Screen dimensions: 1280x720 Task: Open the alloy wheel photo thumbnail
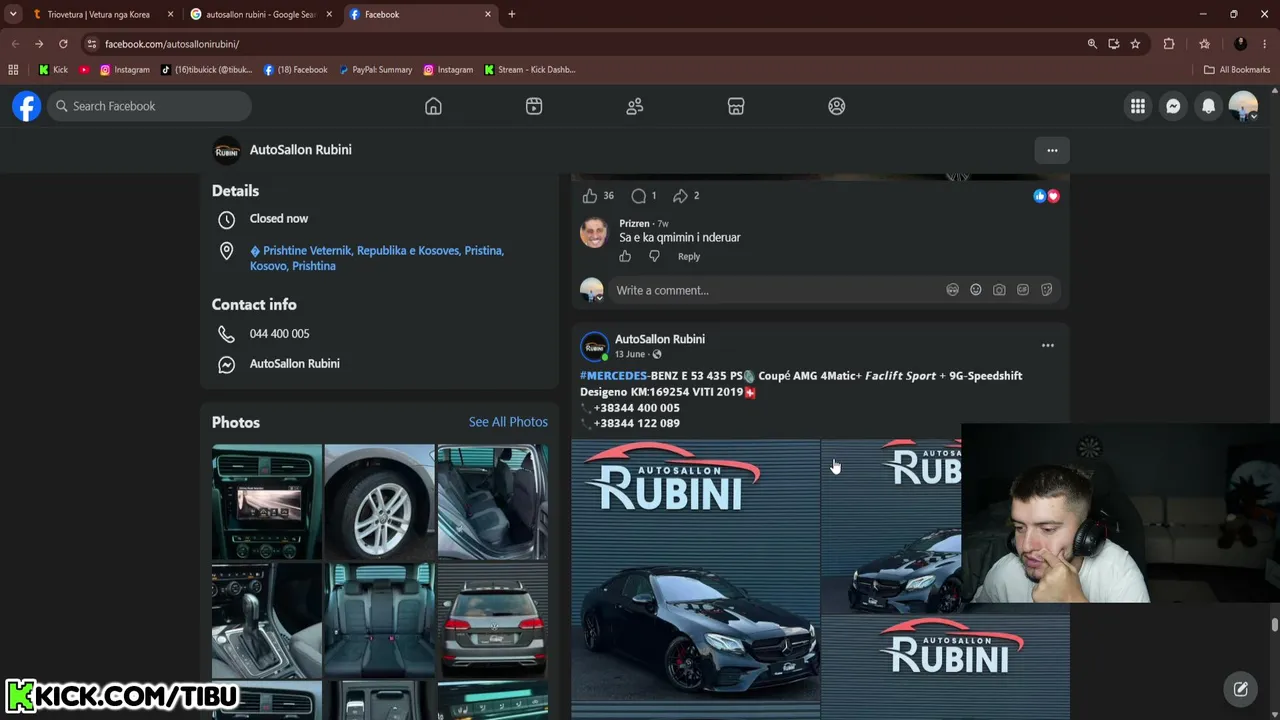tap(380, 502)
